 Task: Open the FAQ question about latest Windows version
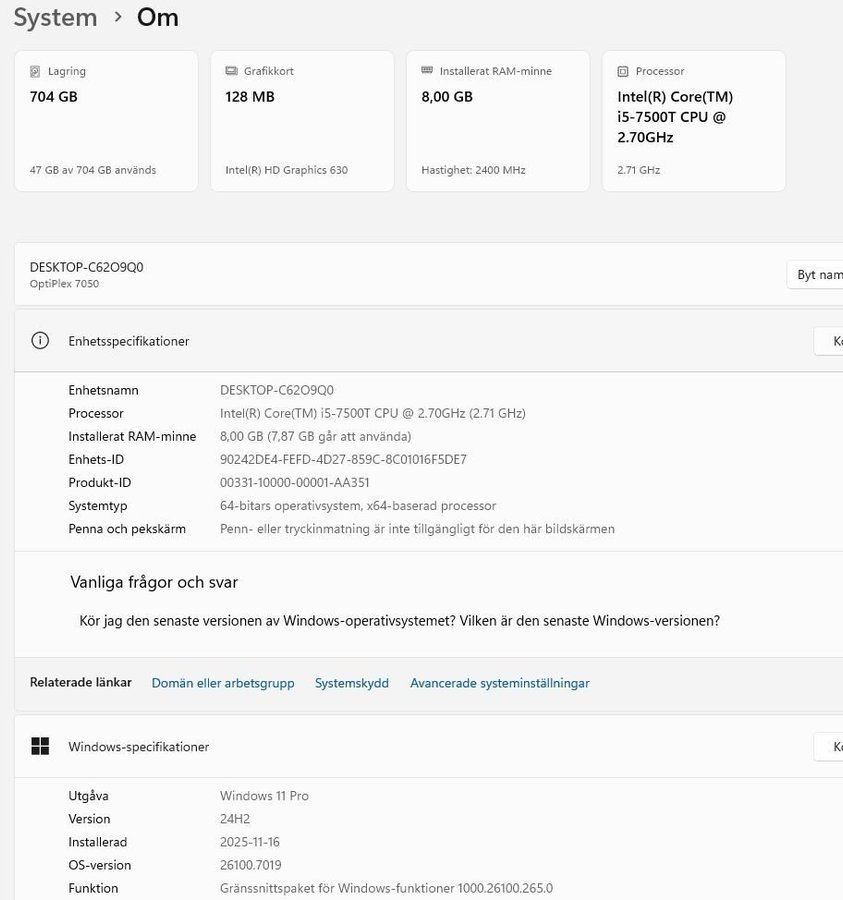pyautogui.click(x=400, y=620)
